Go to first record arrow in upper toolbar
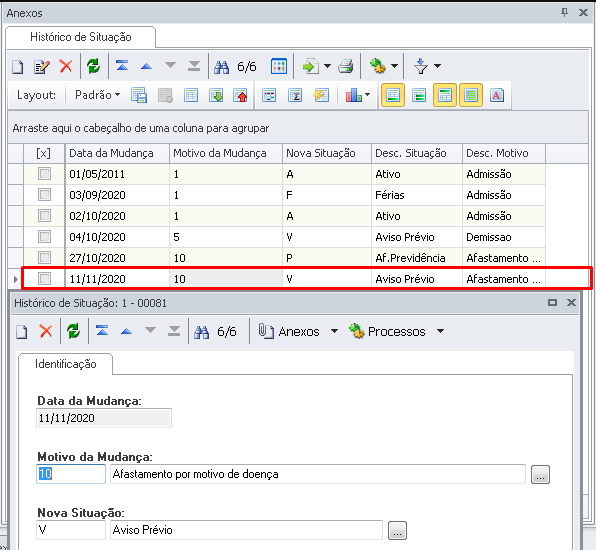Viewport: 596px width, 550px height. (122, 65)
